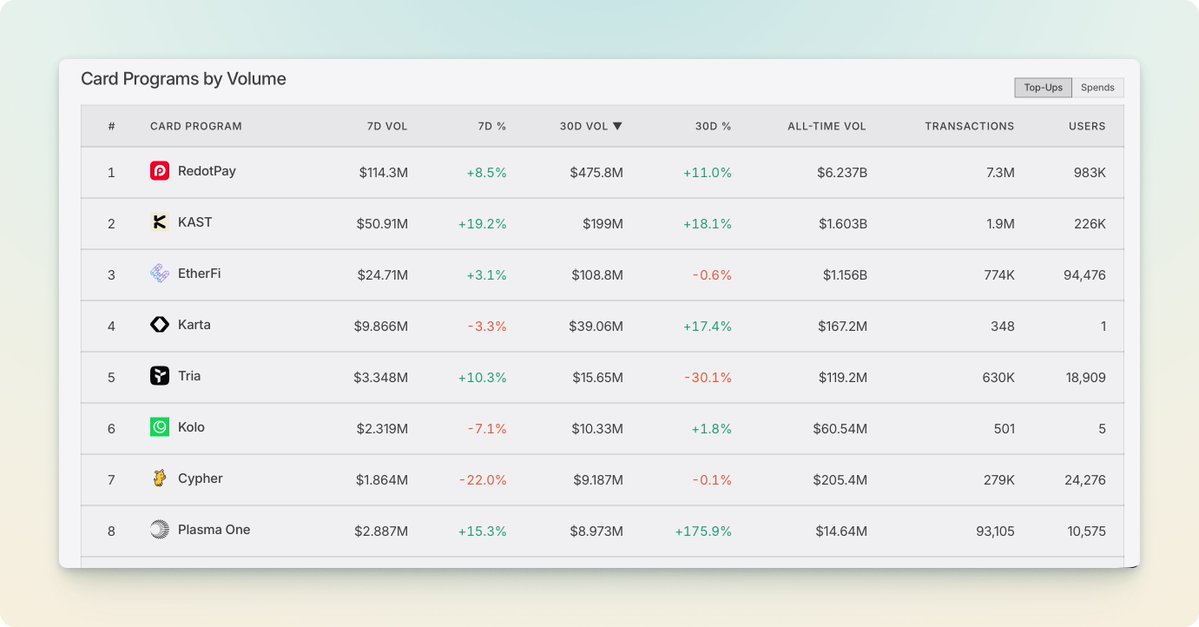This screenshot has width=1199, height=627.
Task: Click RedotPay's +11.0% 30D change
Action: click(707, 173)
